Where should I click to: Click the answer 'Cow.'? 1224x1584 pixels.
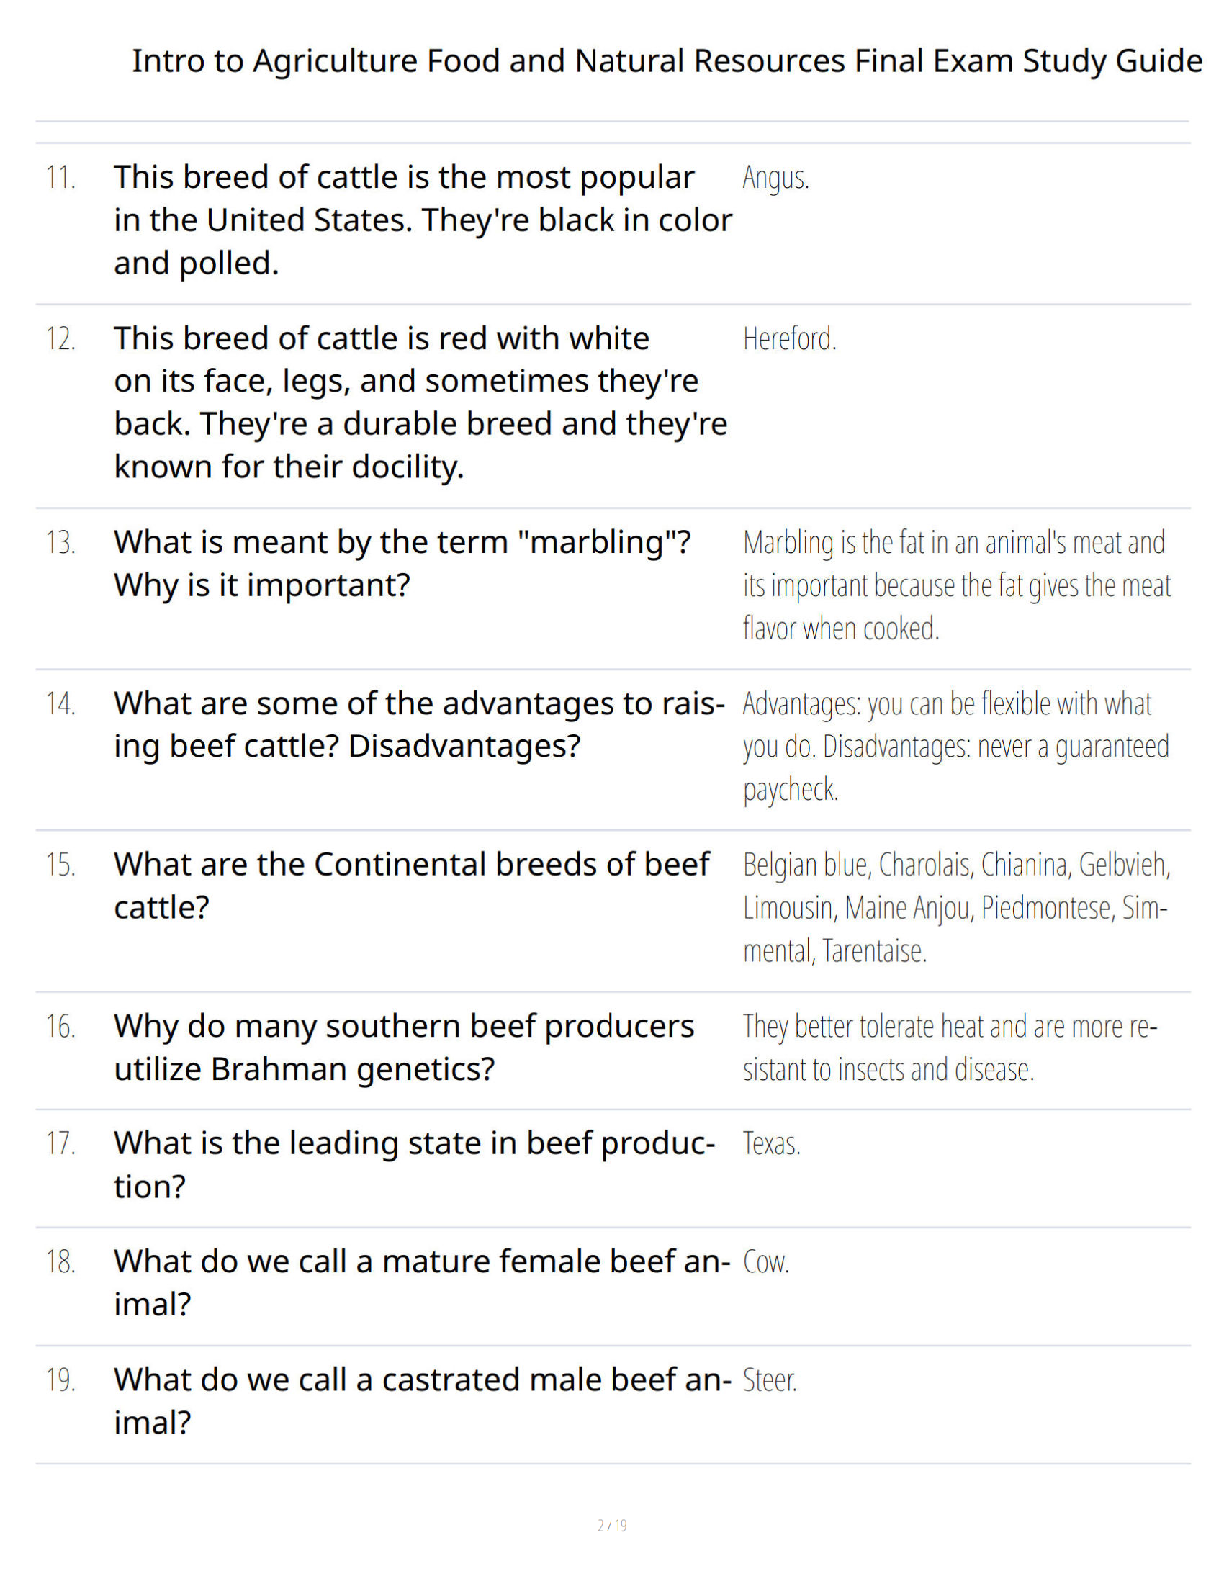point(766,1263)
